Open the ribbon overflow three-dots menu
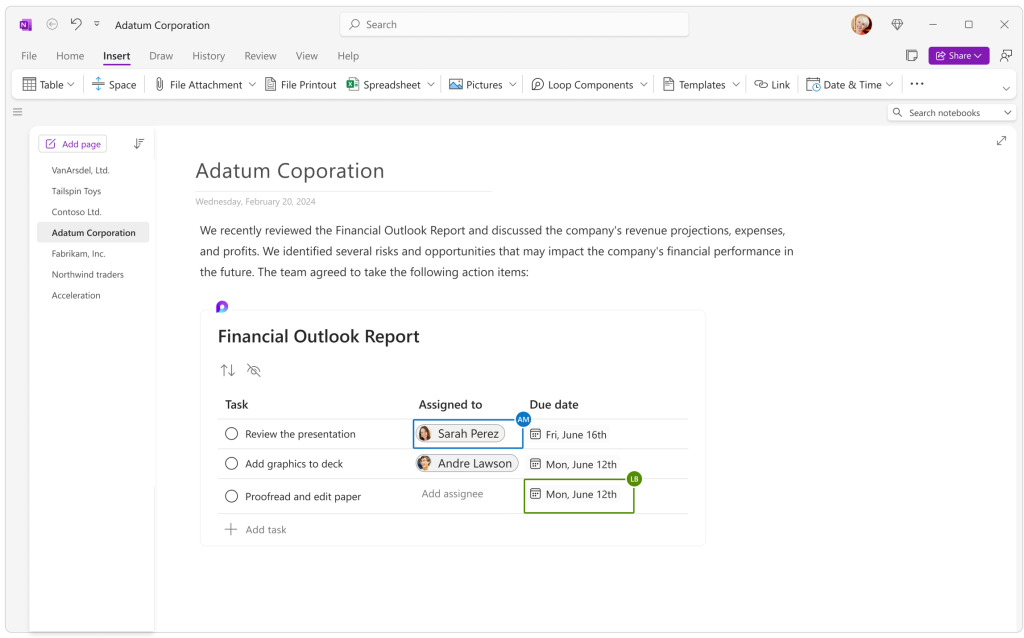Viewport: 1024px width, 638px height. 917,84
